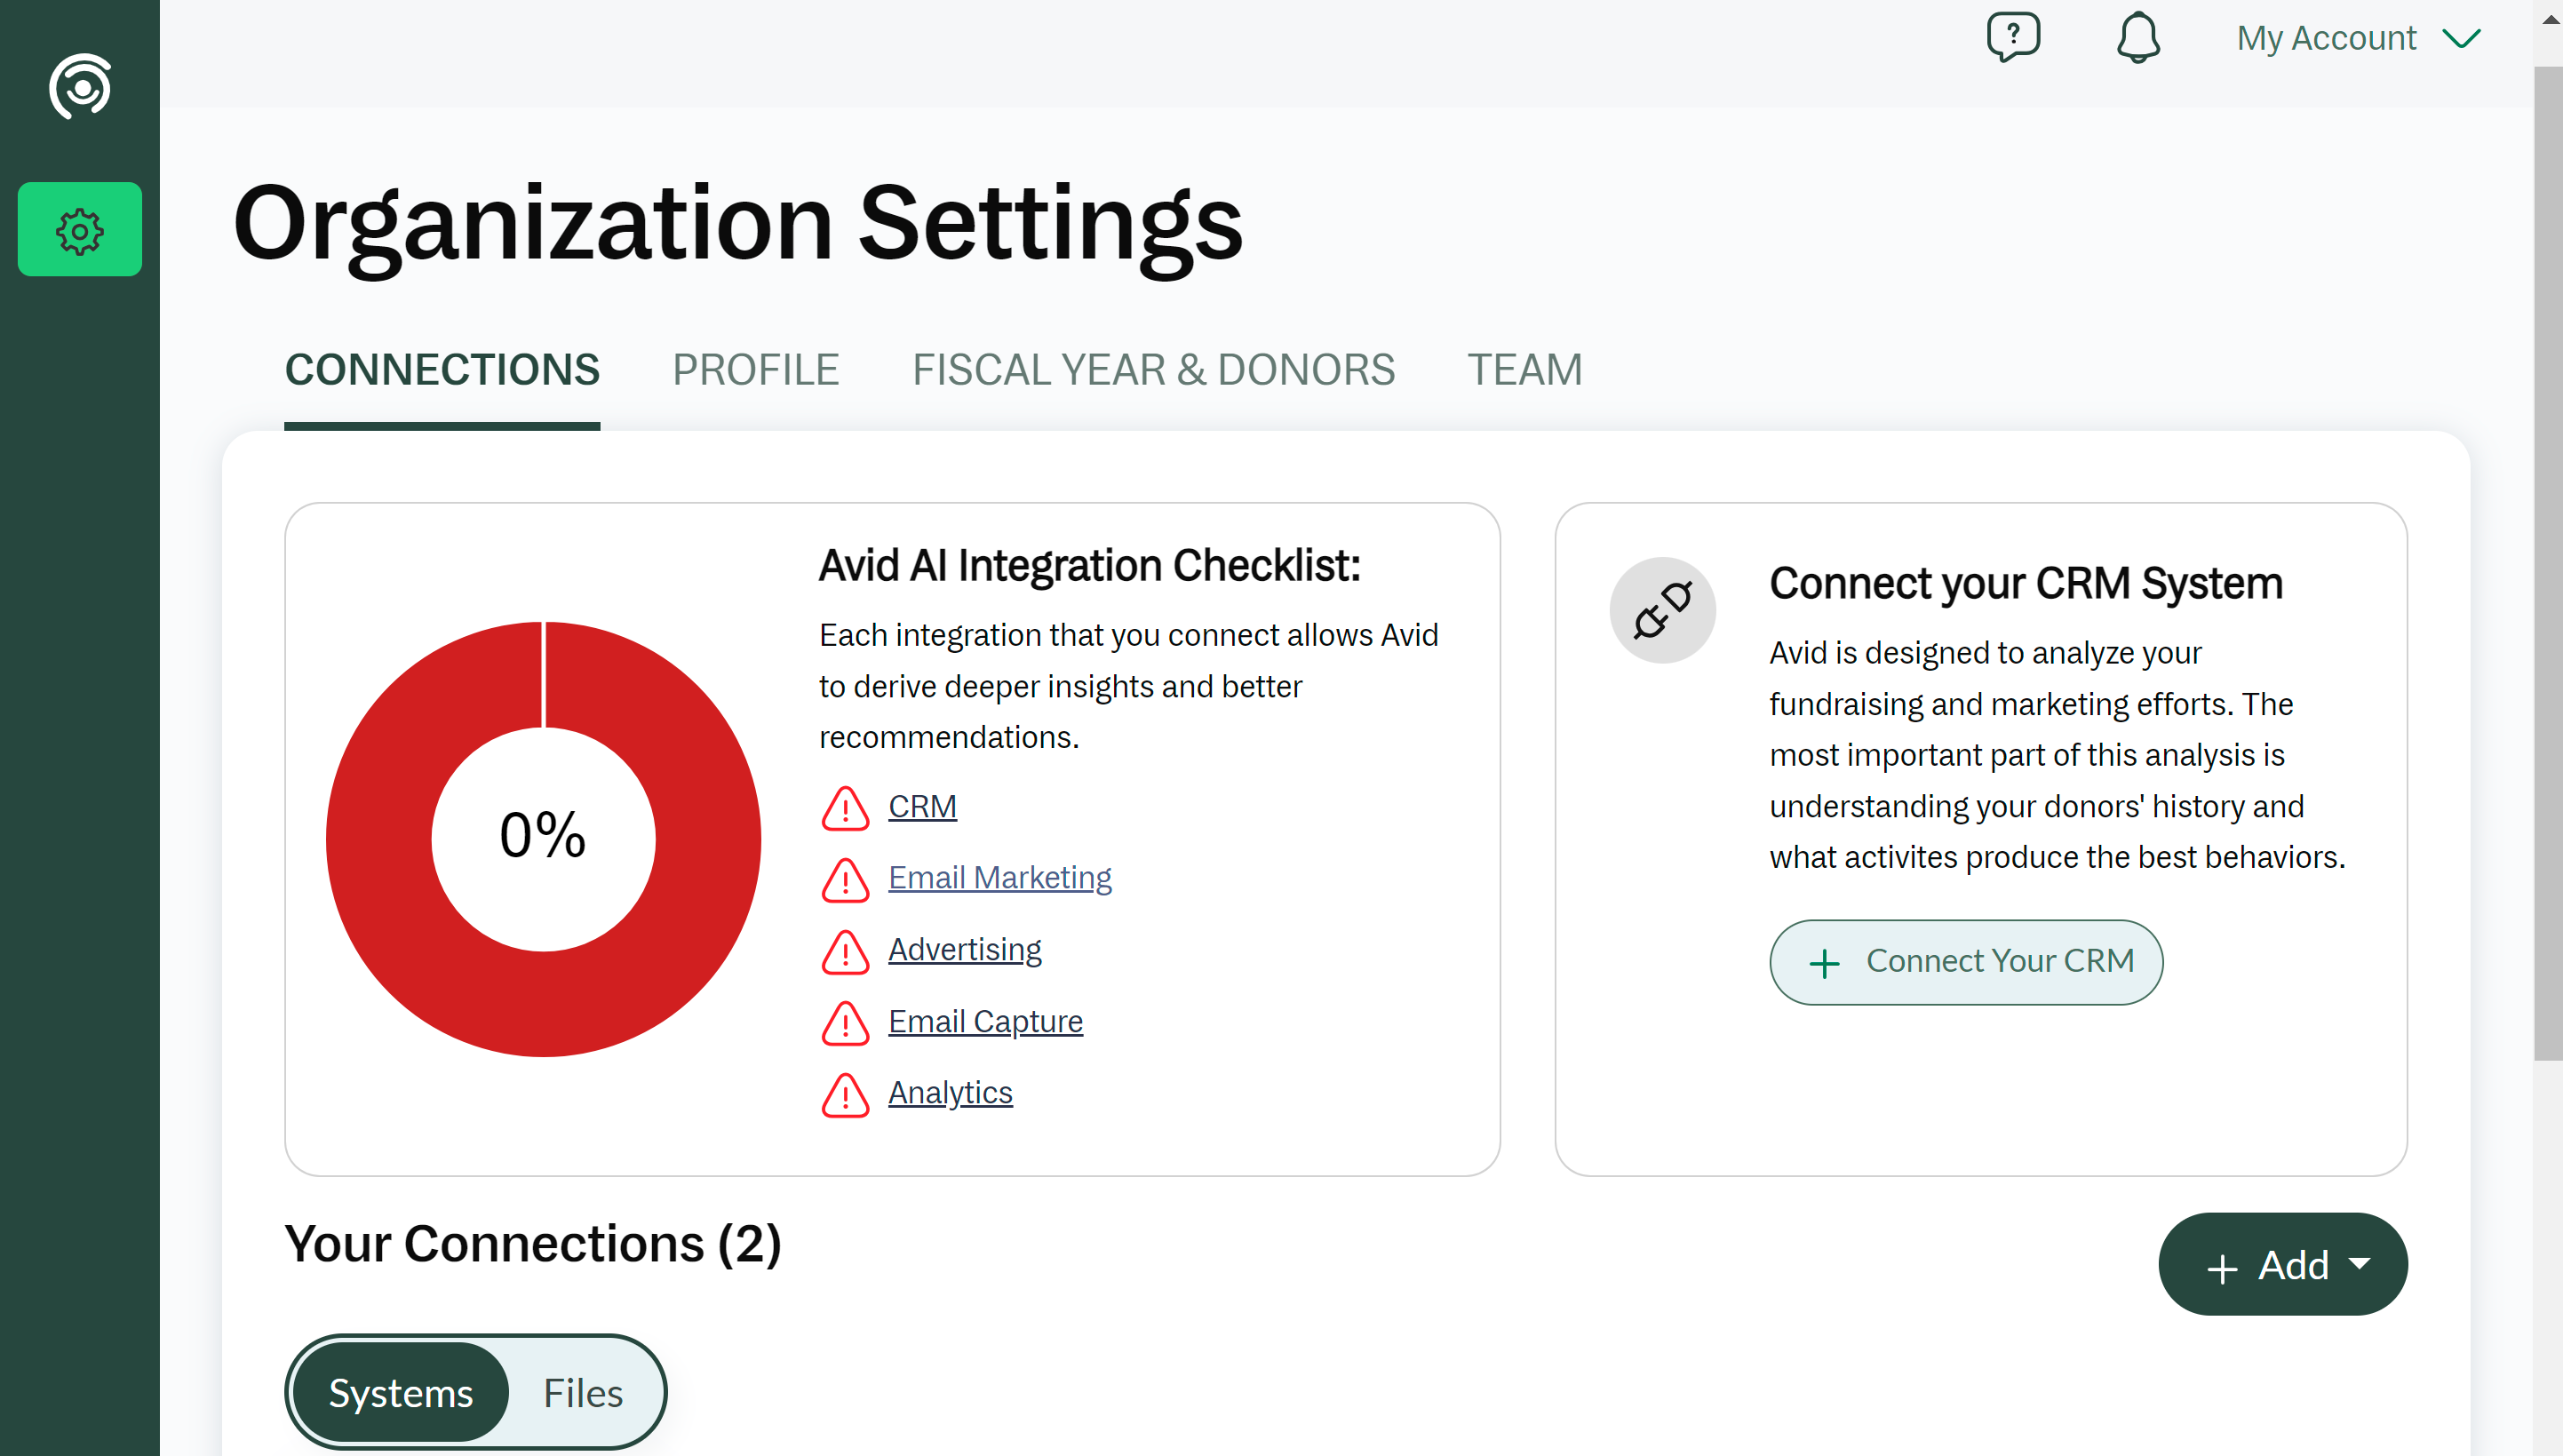Click warning icon beside Email Capture
The width and height of the screenshot is (2563, 1456).
(845, 1023)
